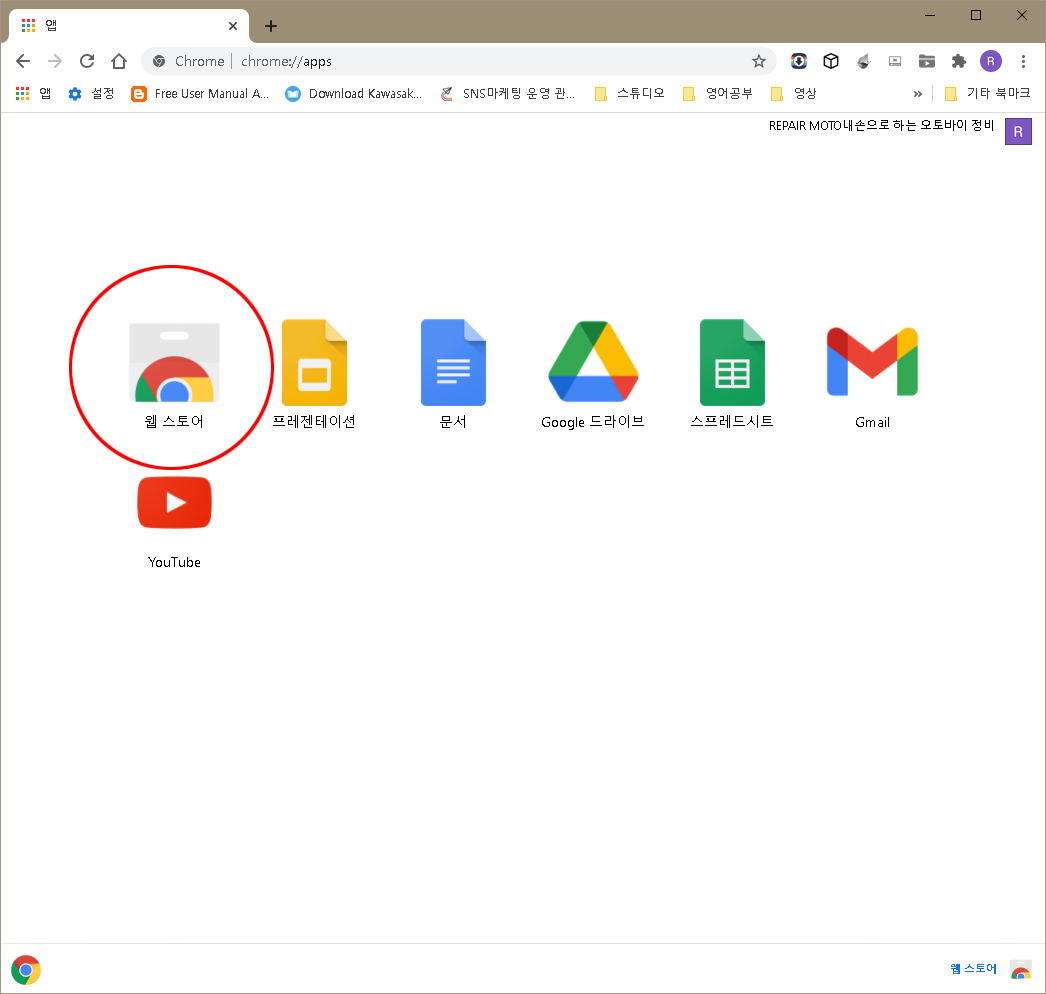This screenshot has height=994, width=1046.
Task: Open the Web Store app icon
Action: 174,363
